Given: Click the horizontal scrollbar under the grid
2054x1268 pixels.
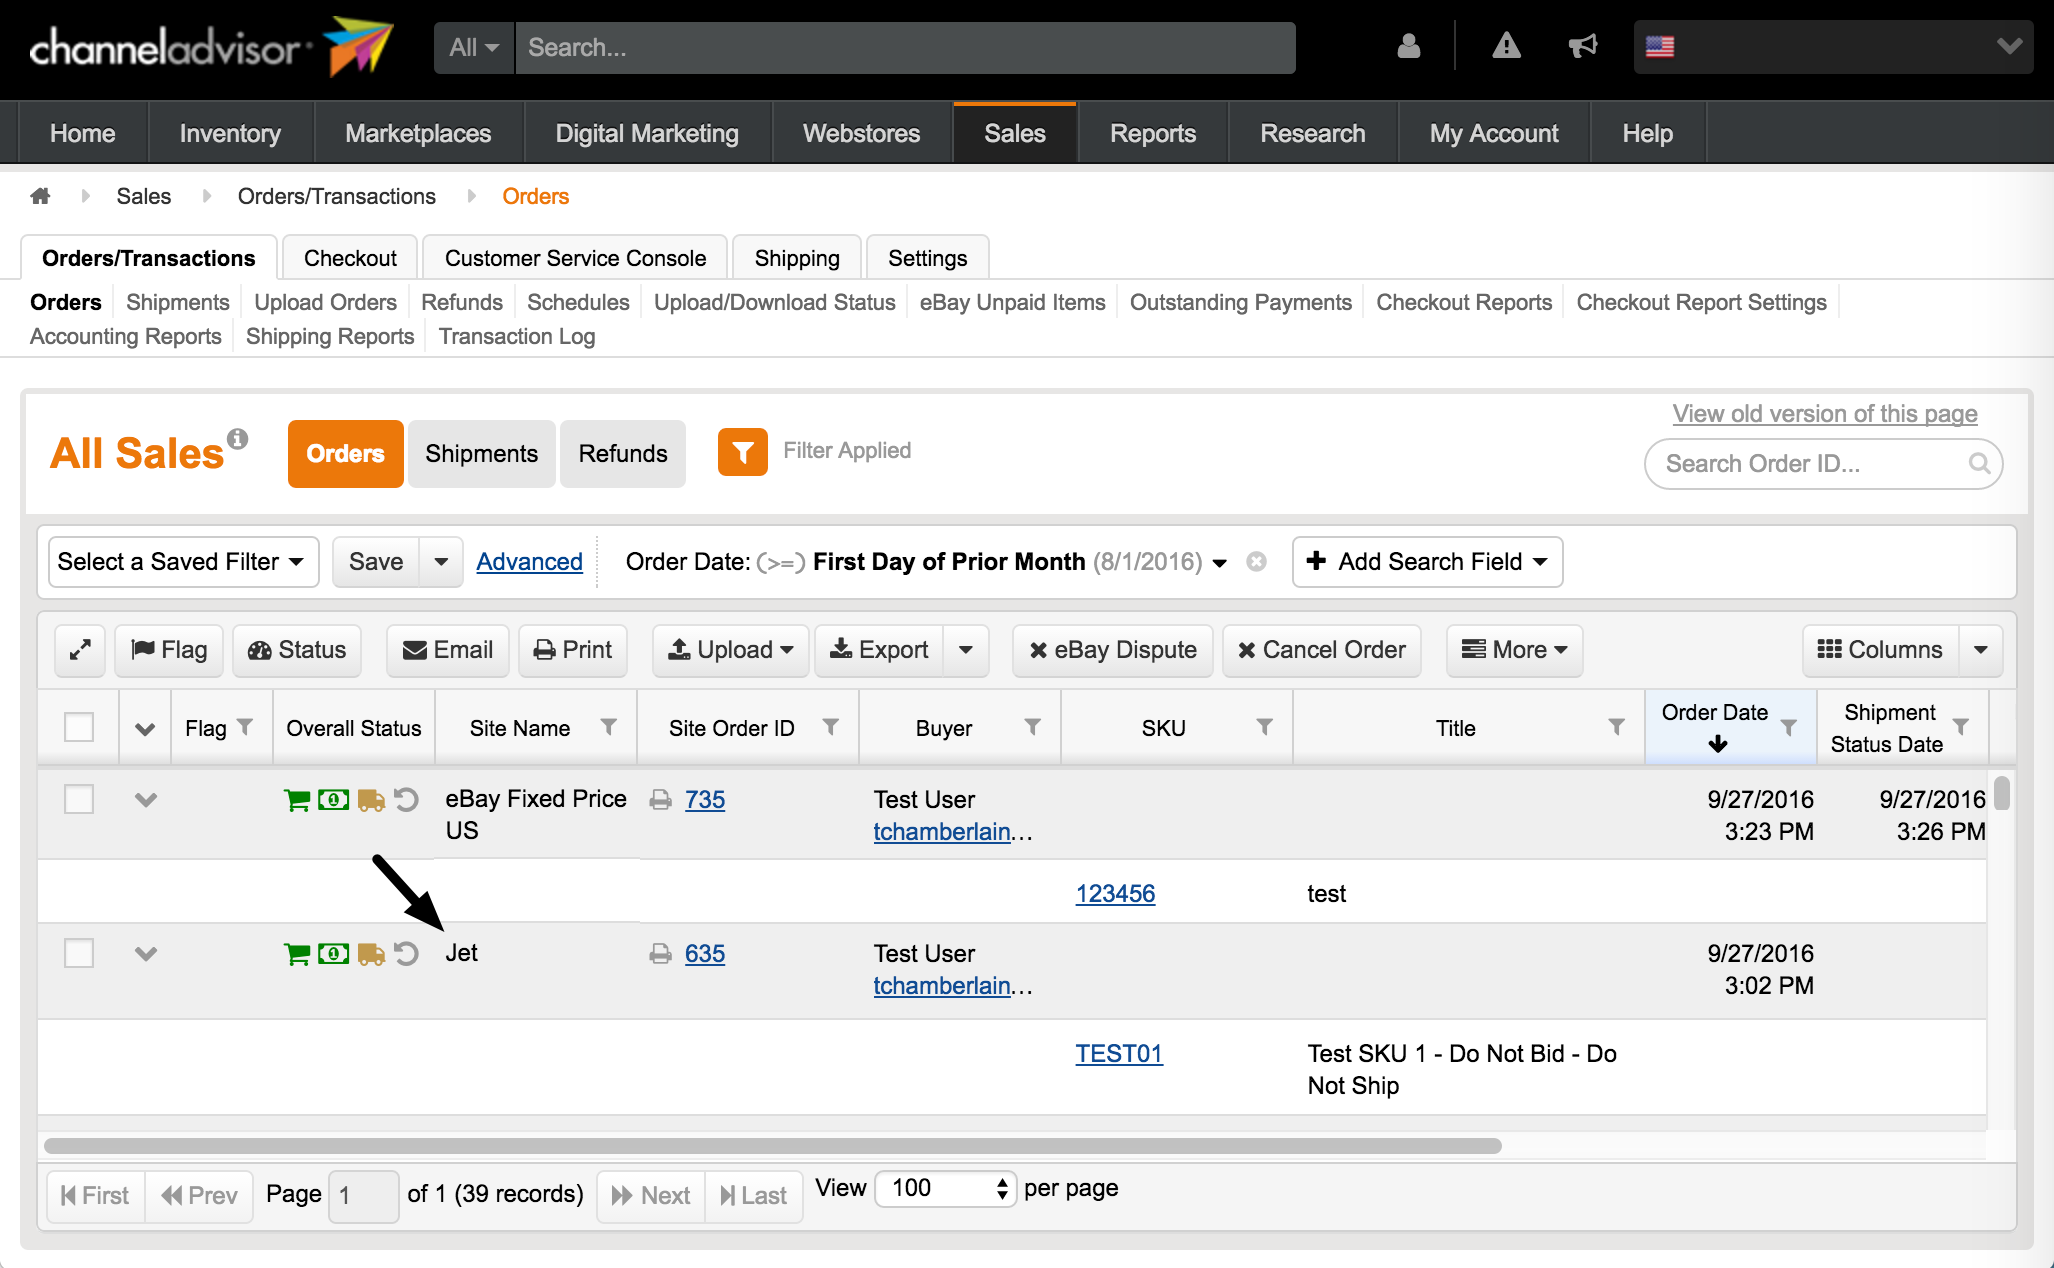Looking at the screenshot, I should point(772,1146).
